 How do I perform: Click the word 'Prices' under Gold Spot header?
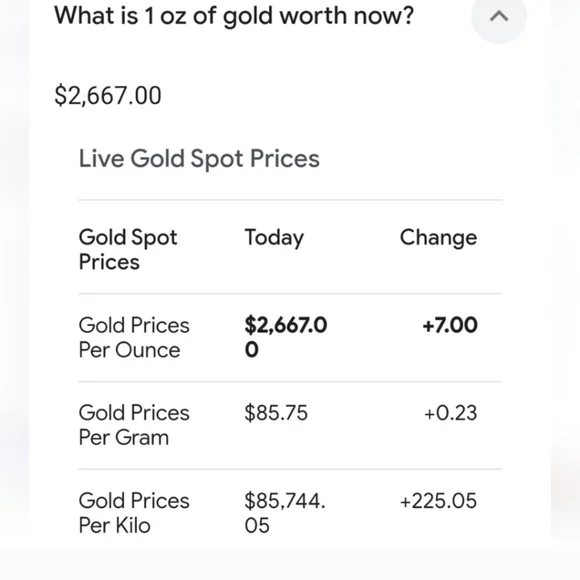(x=109, y=262)
